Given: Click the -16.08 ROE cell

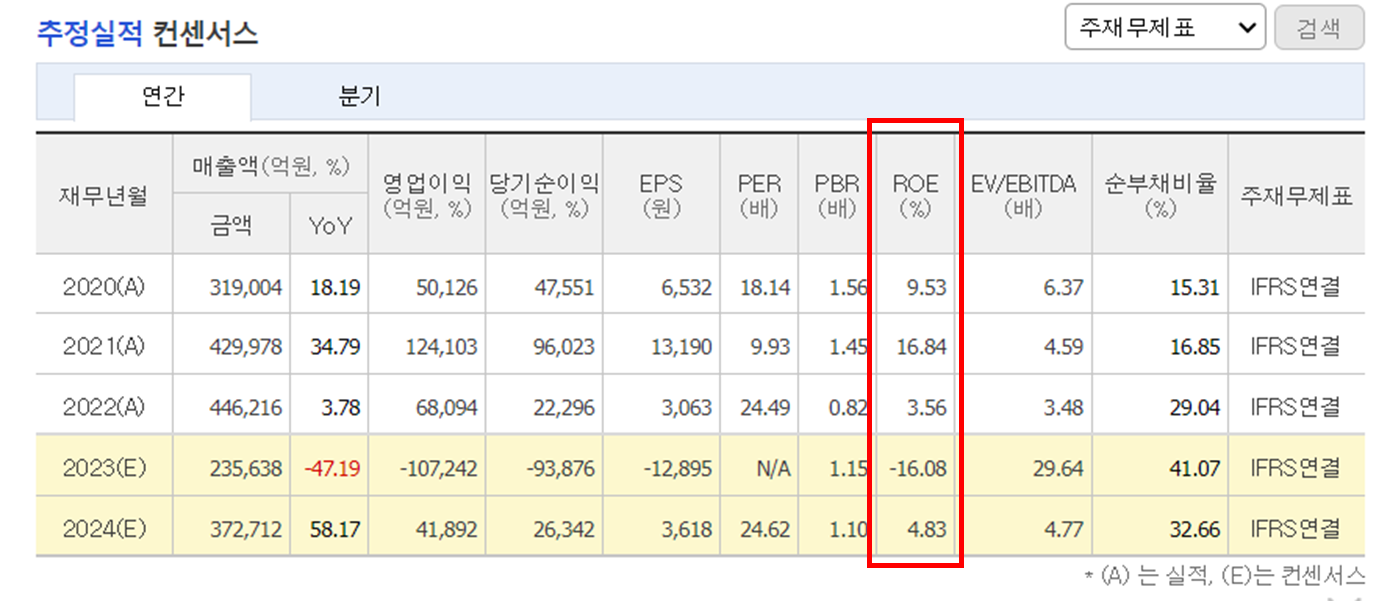Looking at the screenshot, I should (x=918, y=467).
